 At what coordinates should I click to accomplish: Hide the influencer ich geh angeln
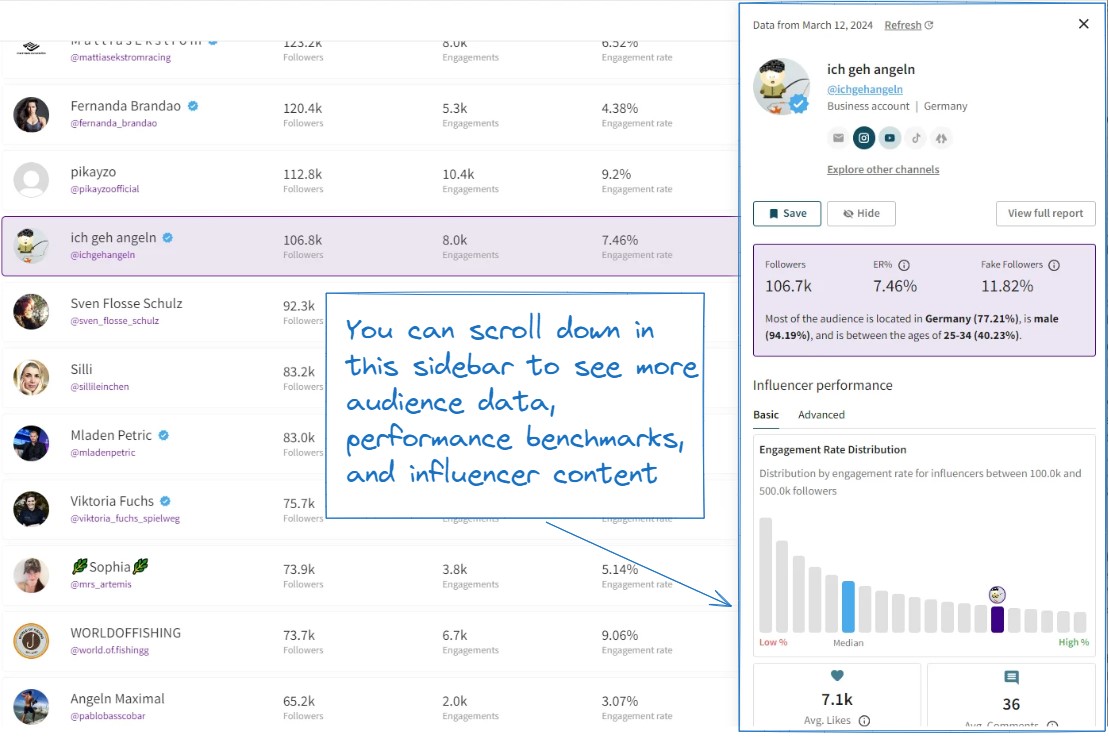click(861, 213)
